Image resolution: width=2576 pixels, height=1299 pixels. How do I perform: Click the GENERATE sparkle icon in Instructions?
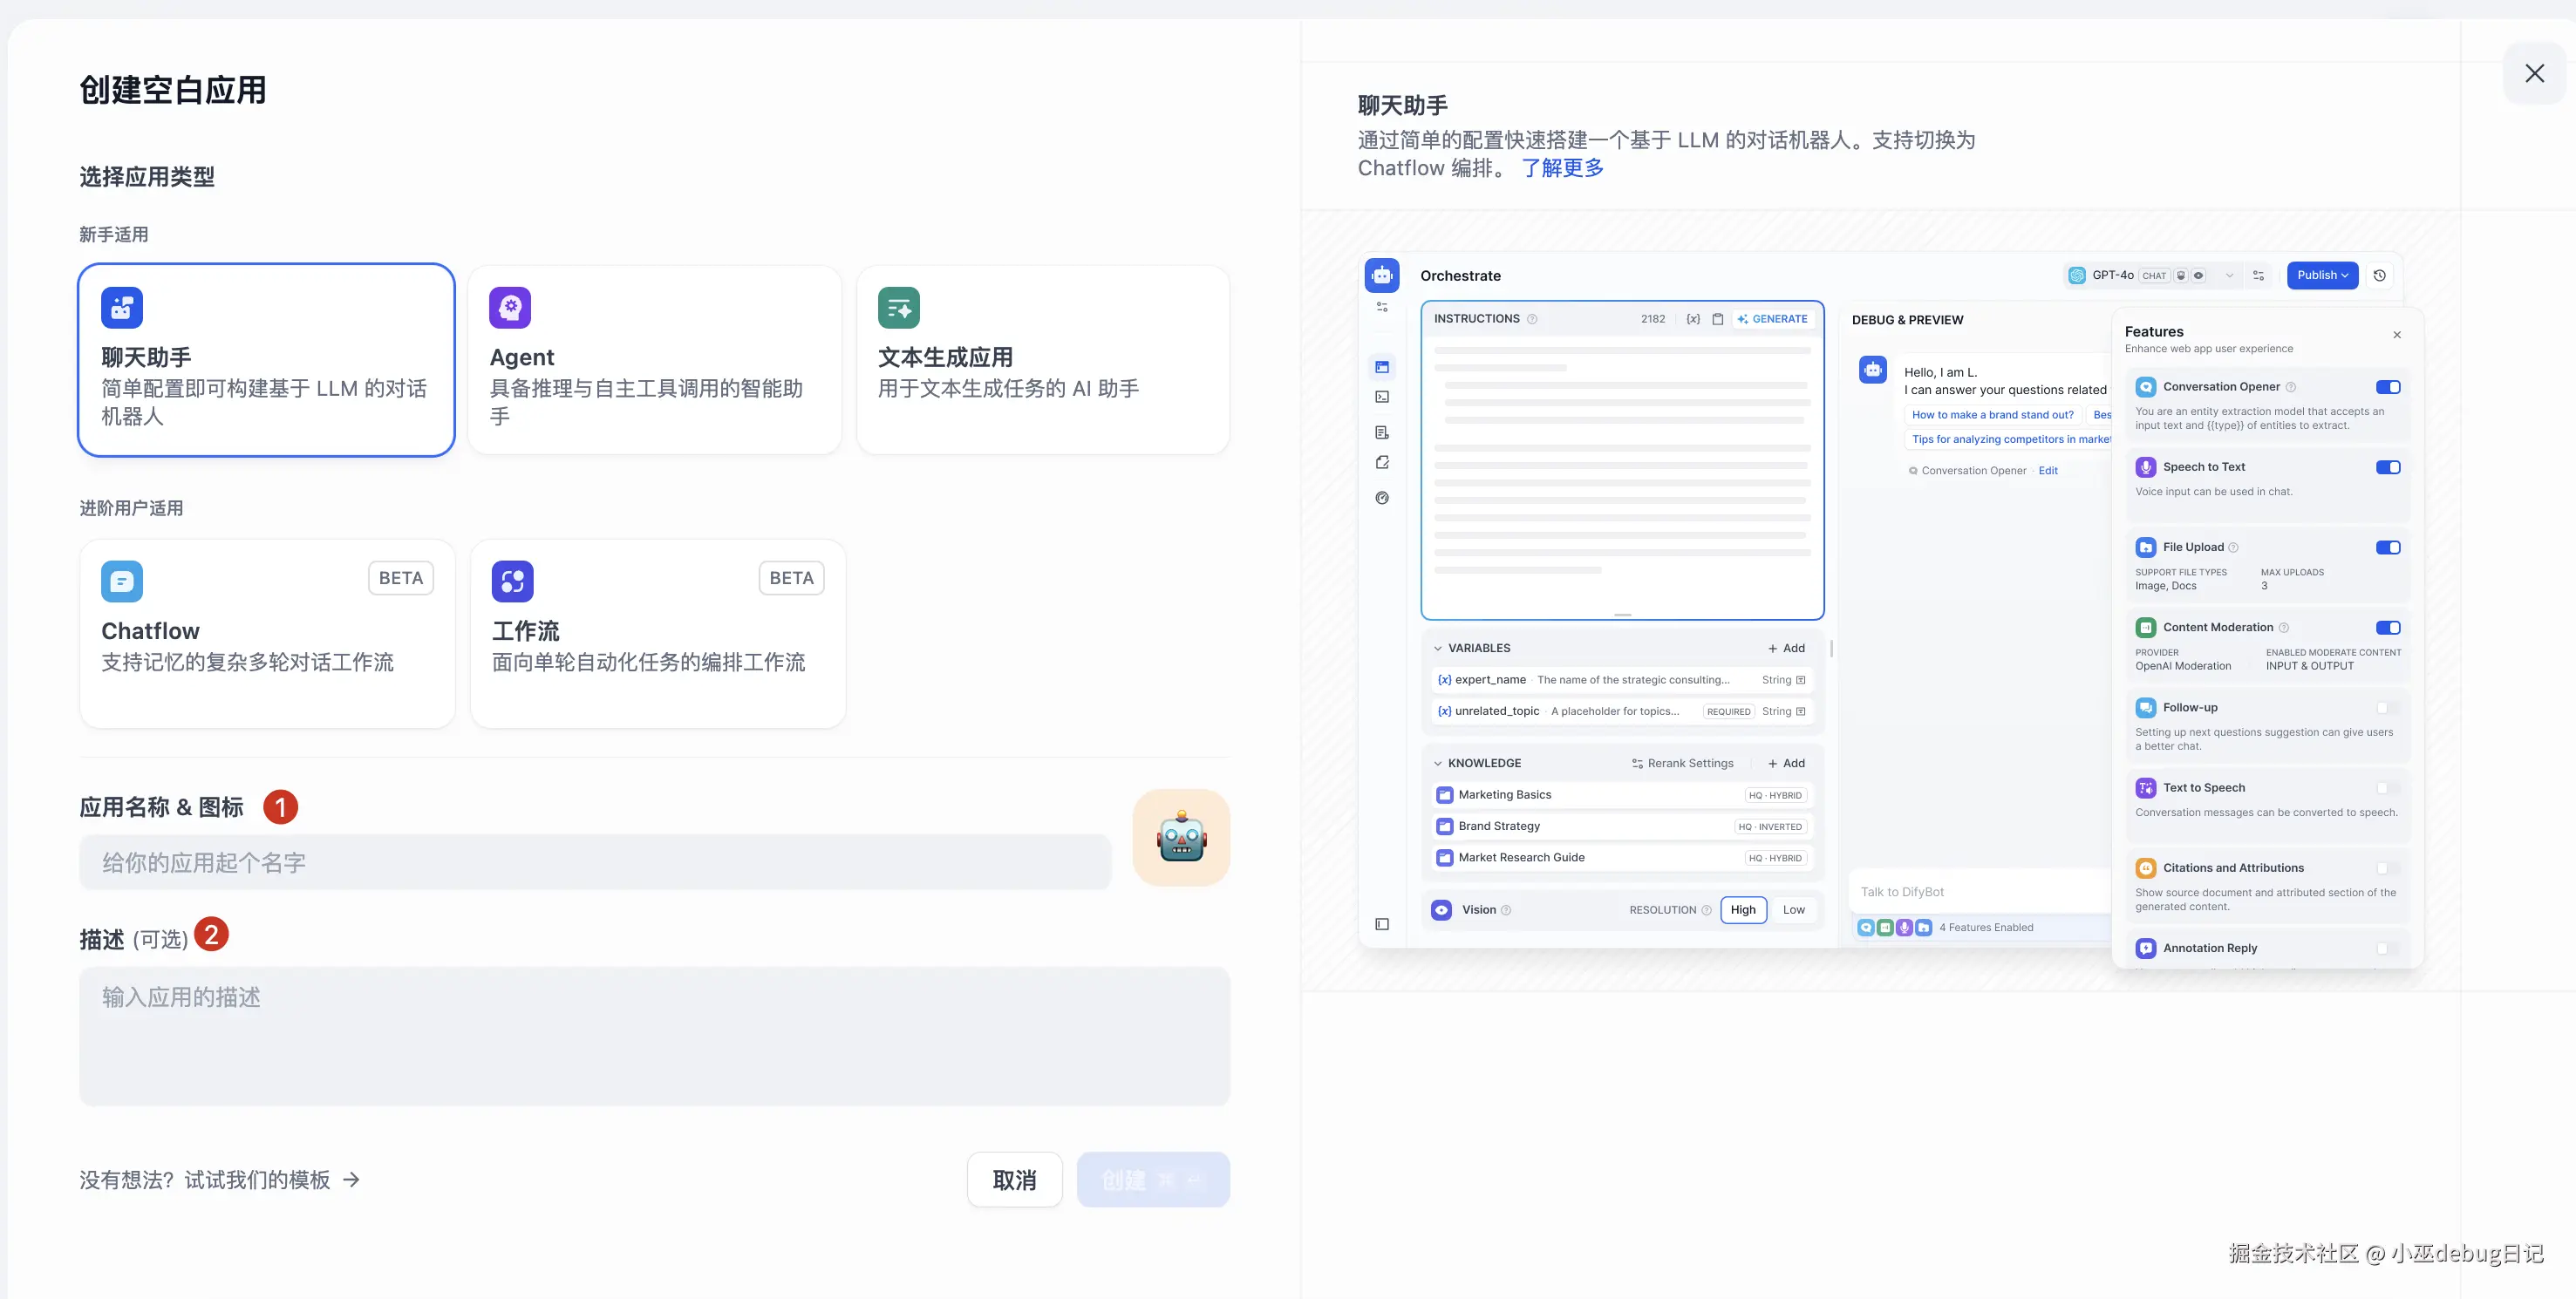coord(1745,319)
